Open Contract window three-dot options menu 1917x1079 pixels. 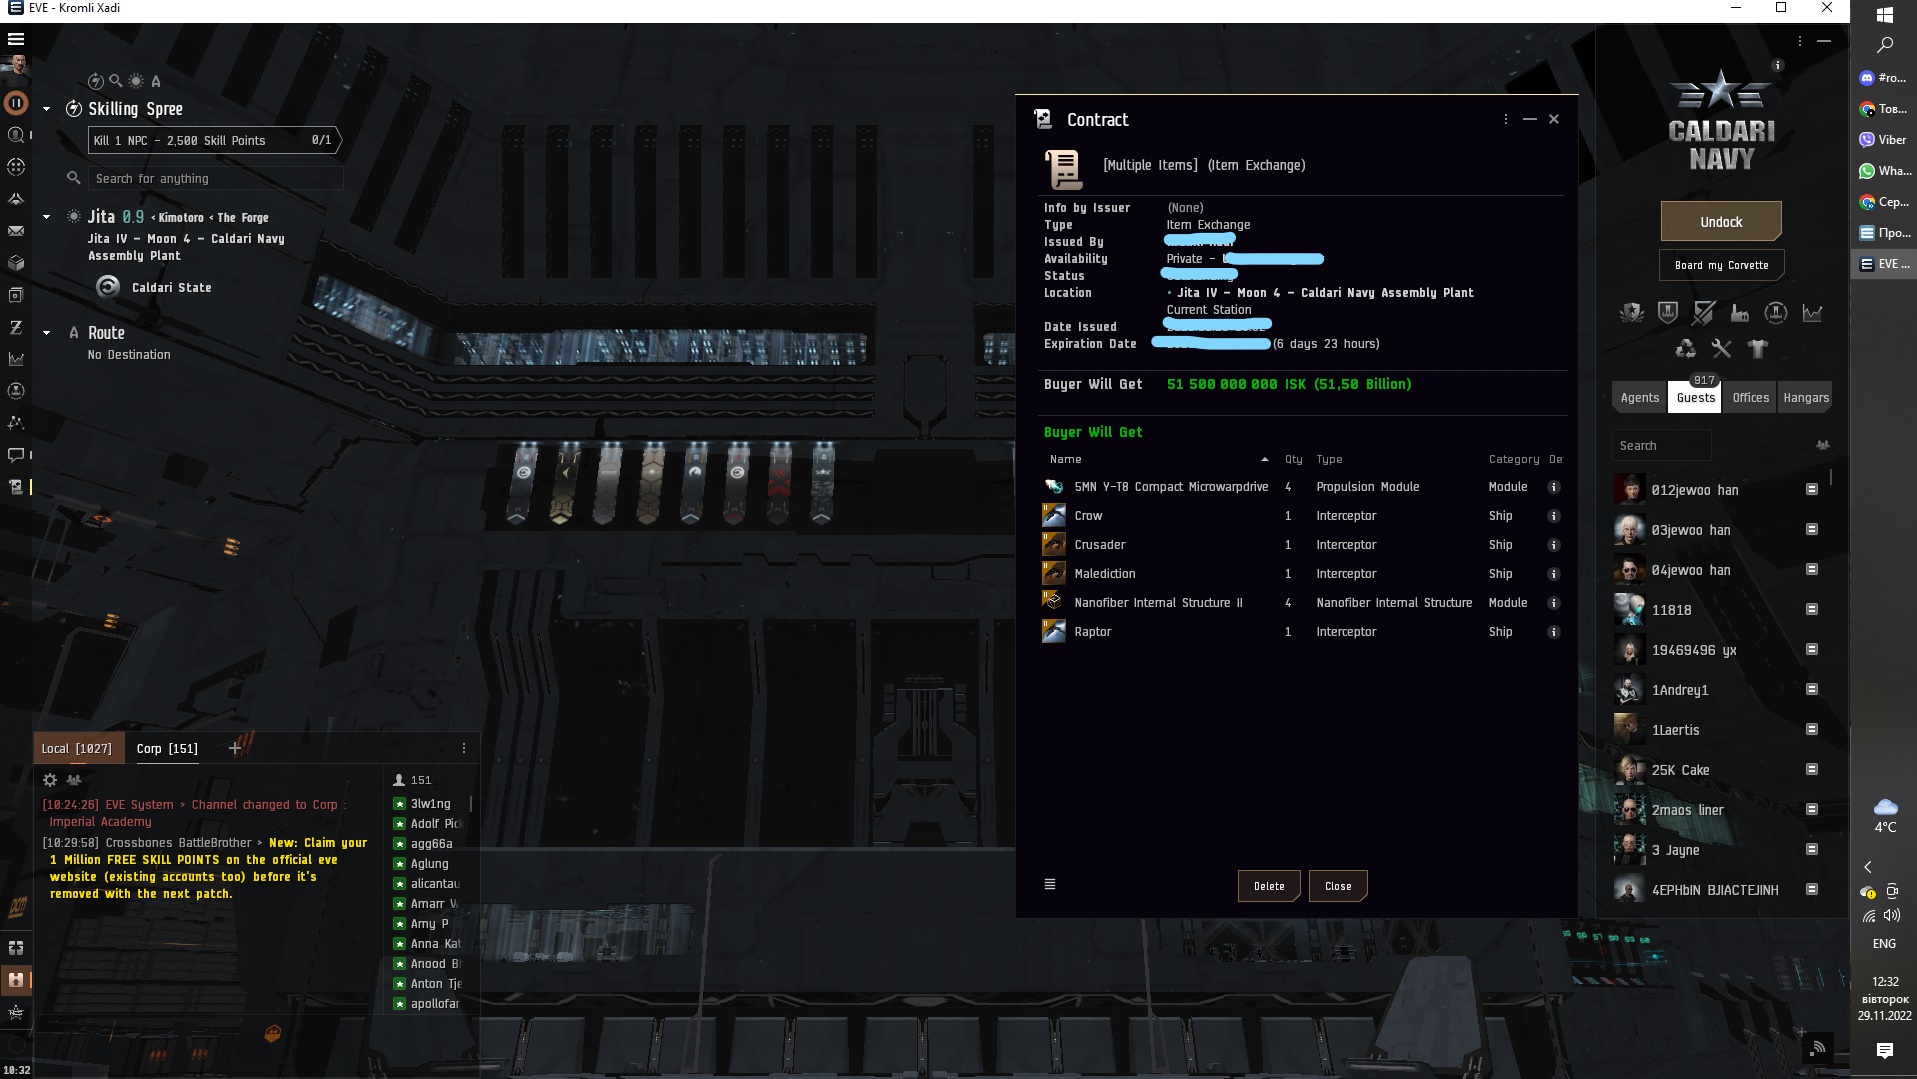click(1506, 119)
